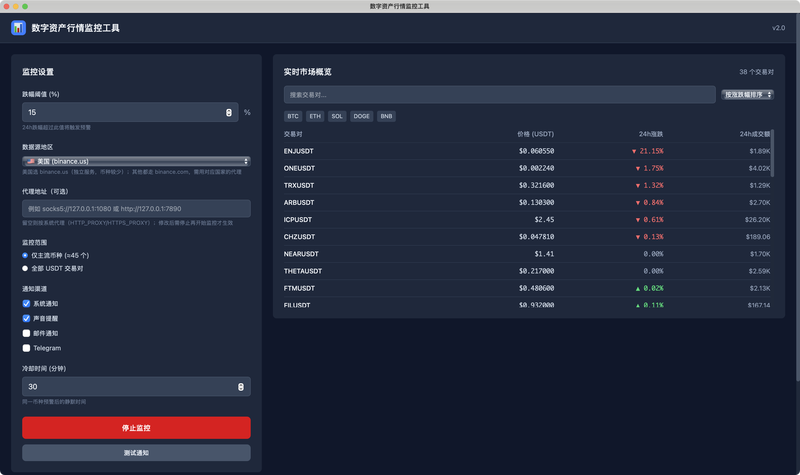Click the 38 个交易对 count label
This screenshot has height=475, width=800.
pyautogui.click(x=757, y=72)
